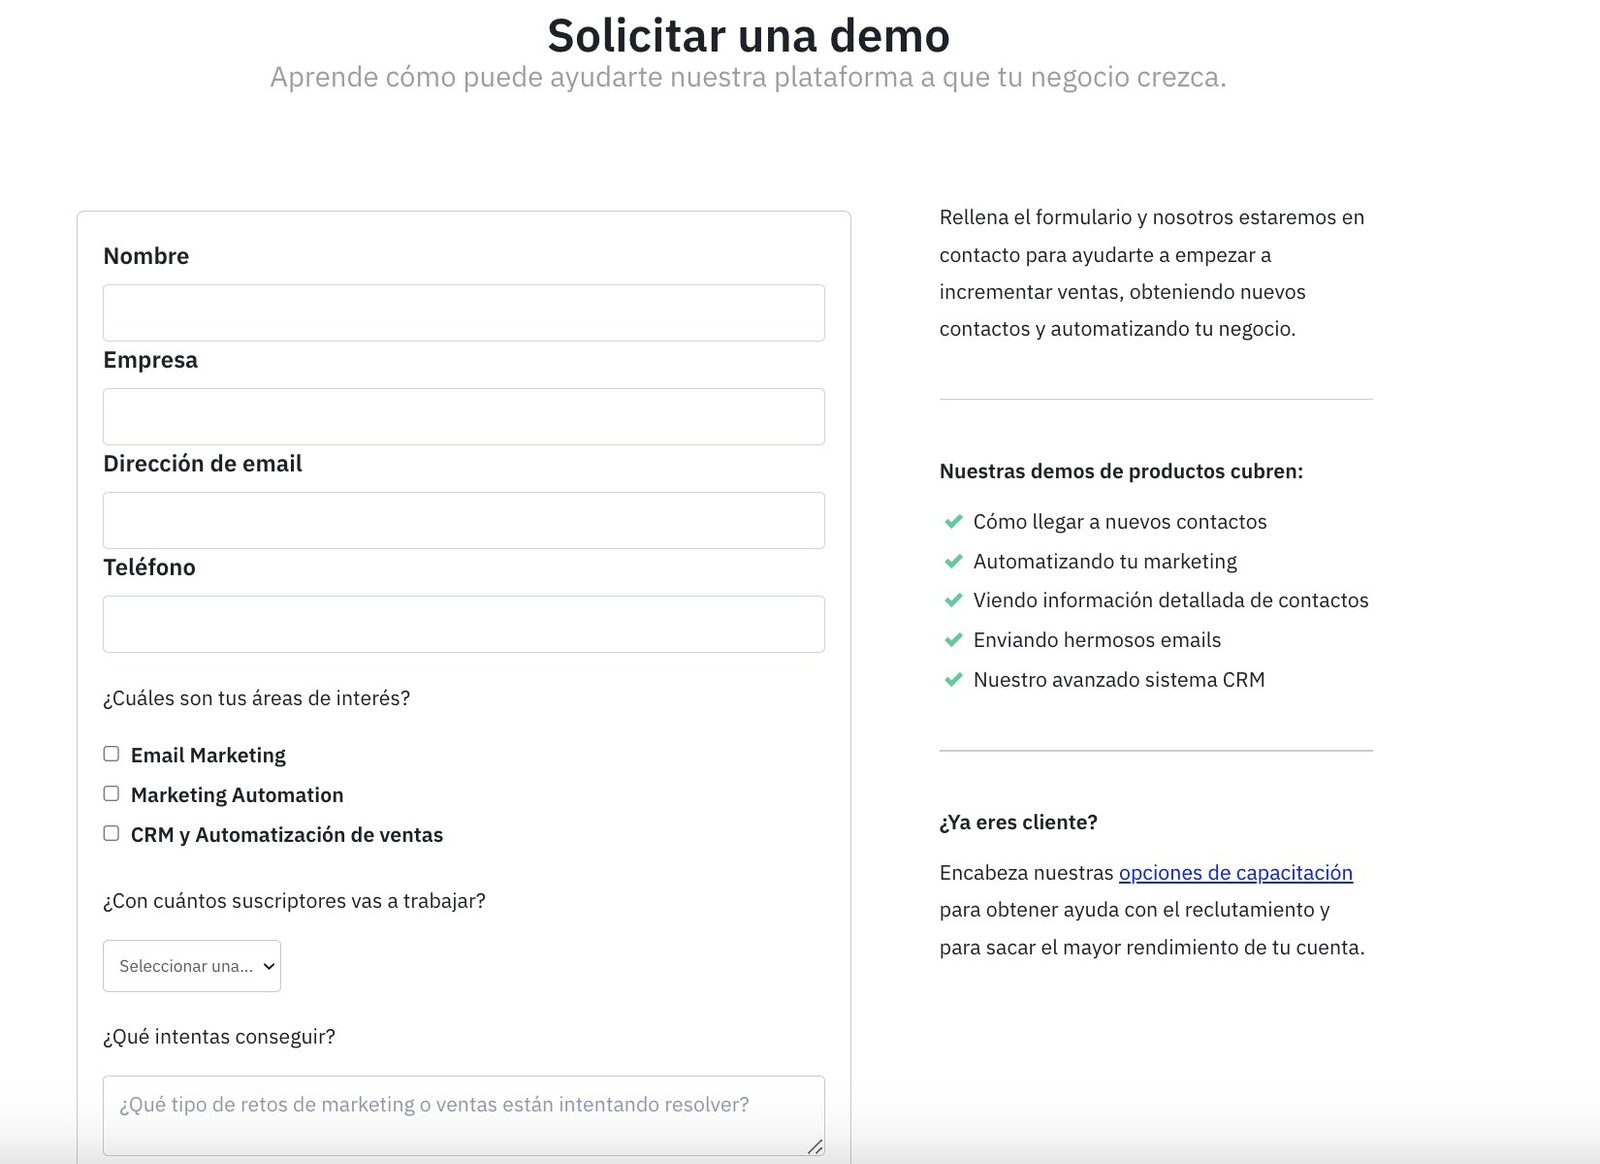Enable the Email Marketing checkbox

111,754
